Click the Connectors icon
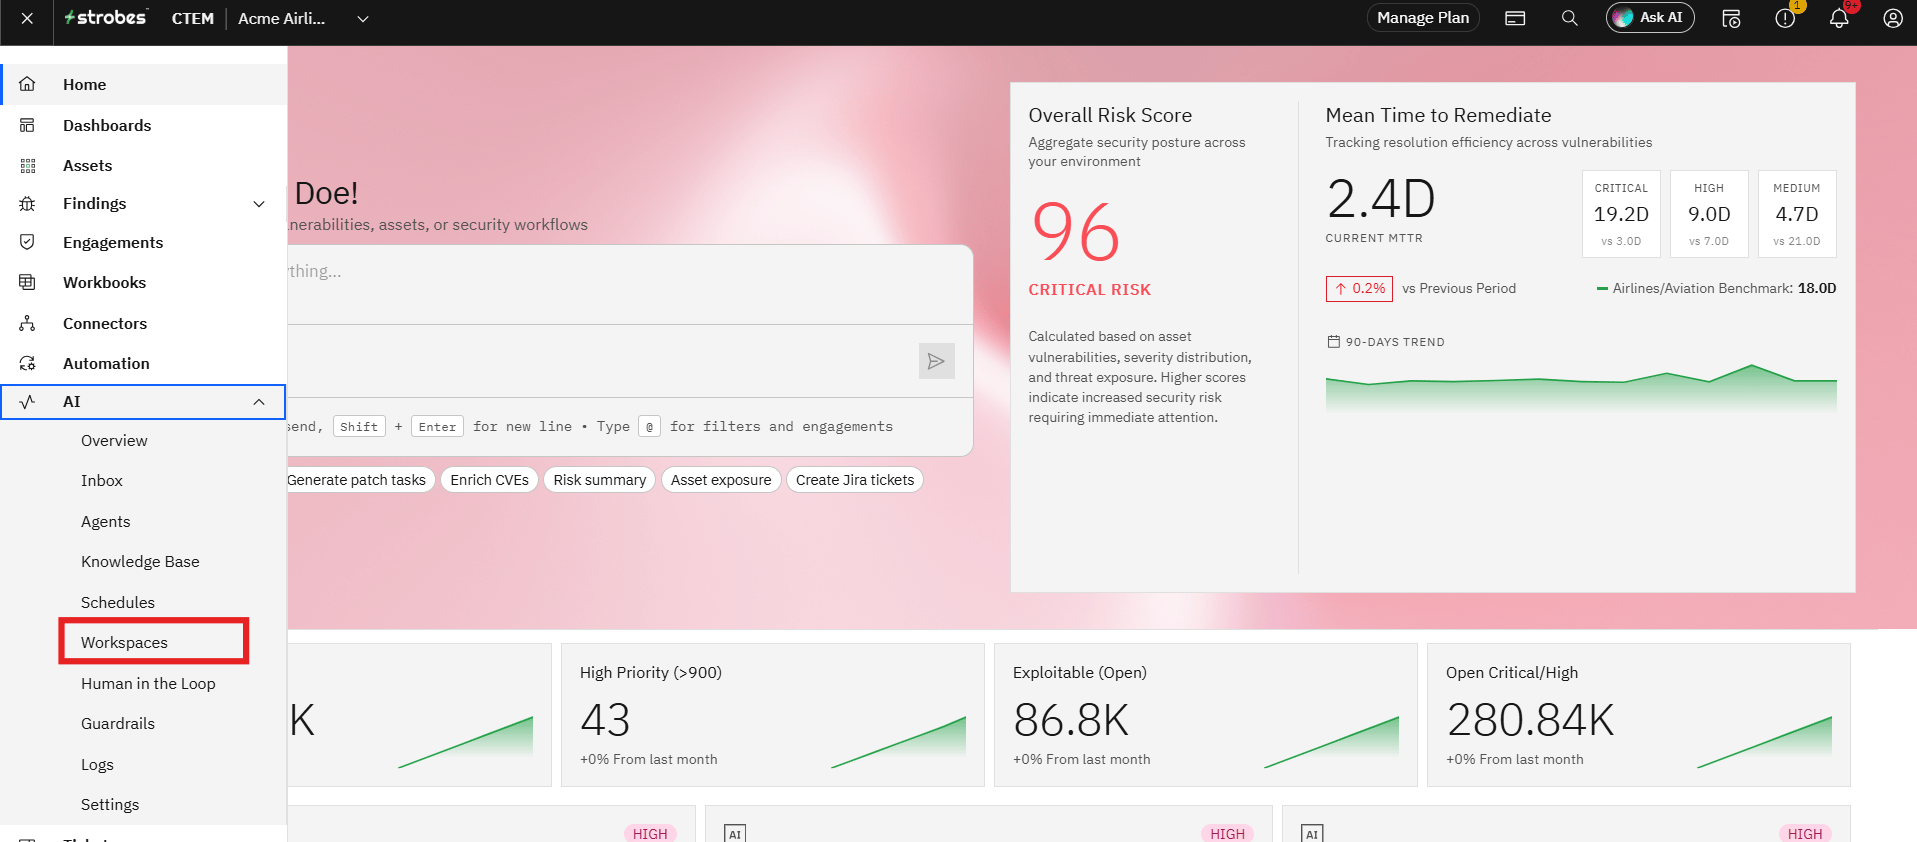Image resolution: width=1917 pixels, height=842 pixels. pos(27,323)
